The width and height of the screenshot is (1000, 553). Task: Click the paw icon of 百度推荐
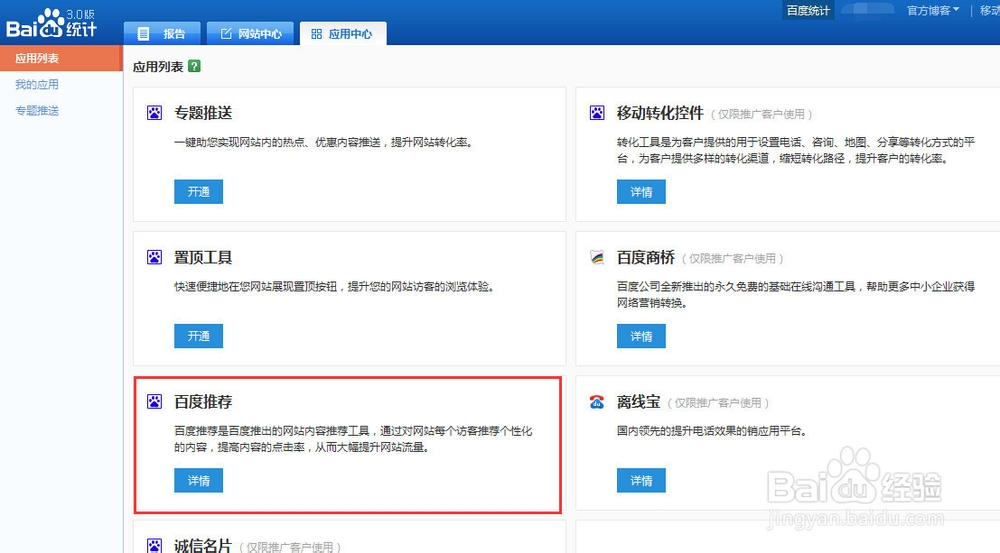(x=154, y=401)
